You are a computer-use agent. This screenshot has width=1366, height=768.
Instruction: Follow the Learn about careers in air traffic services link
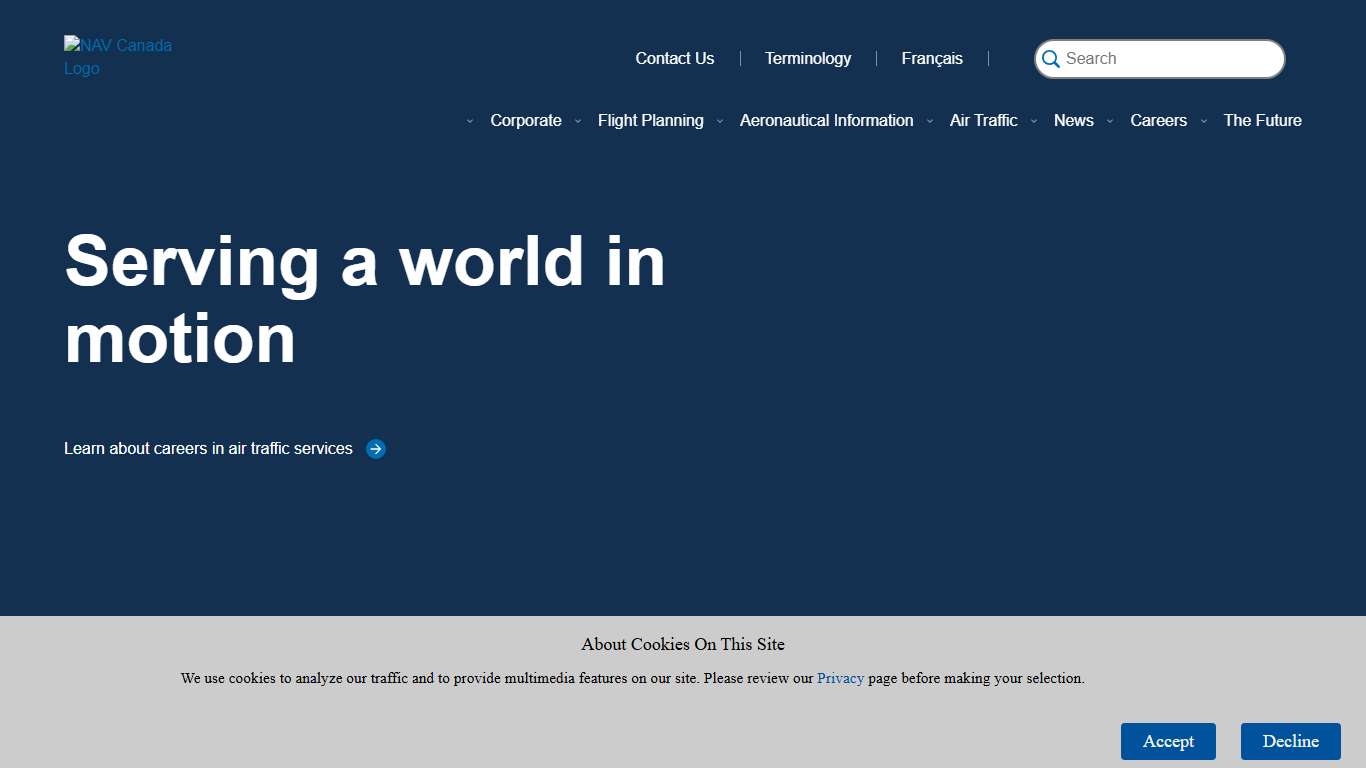(208, 449)
